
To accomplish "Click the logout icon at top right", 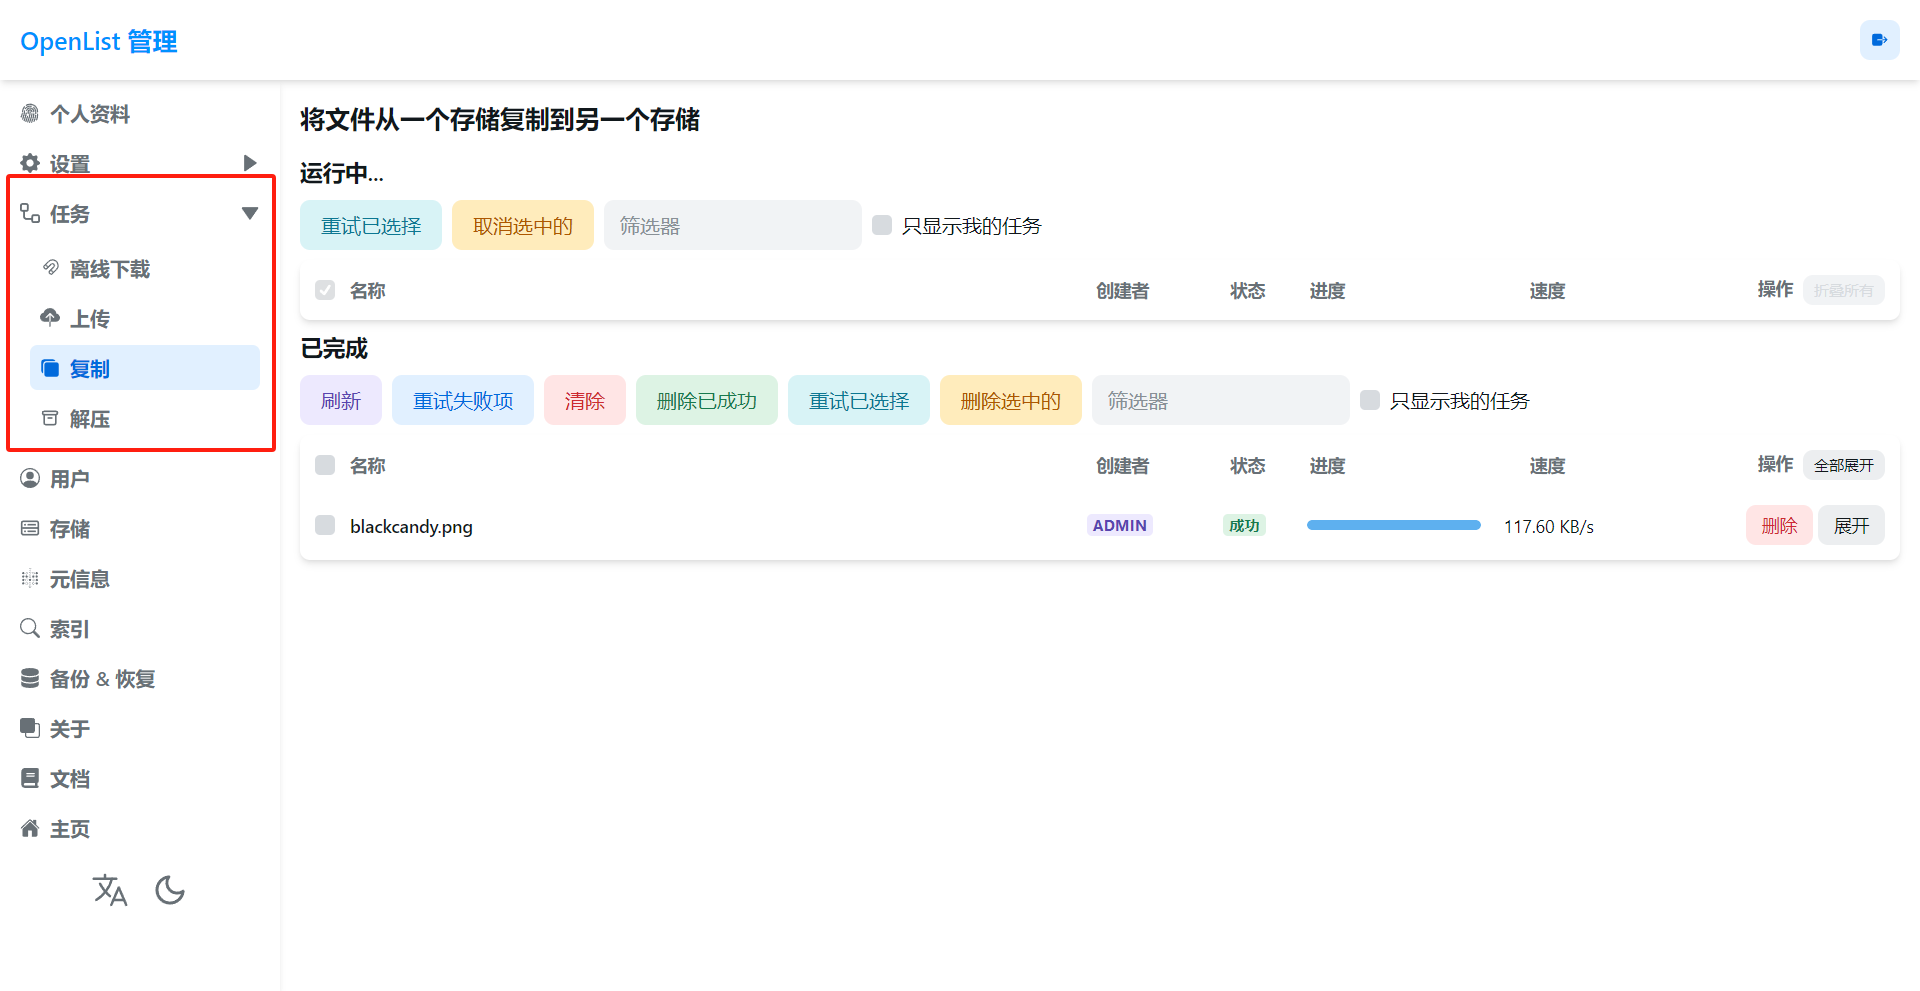I will pos(1879,40).
